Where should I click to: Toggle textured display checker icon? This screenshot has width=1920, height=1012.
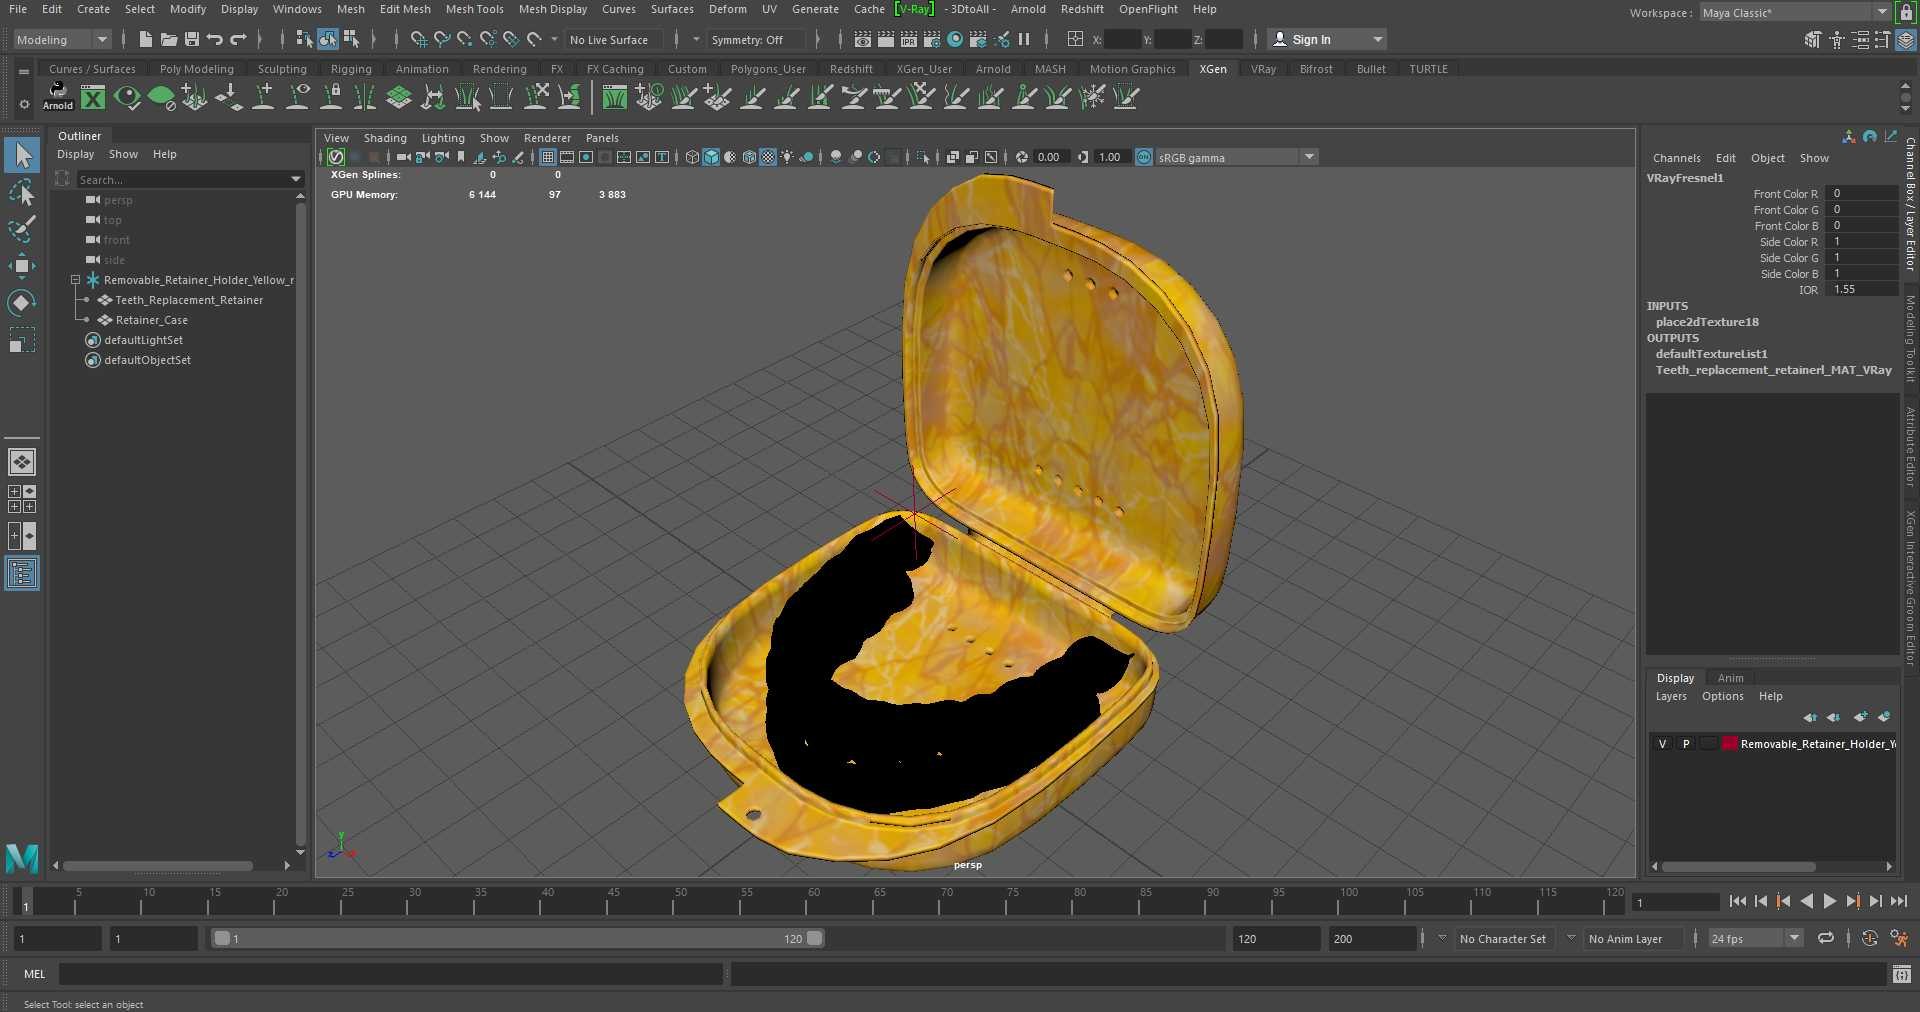[768, 157]
